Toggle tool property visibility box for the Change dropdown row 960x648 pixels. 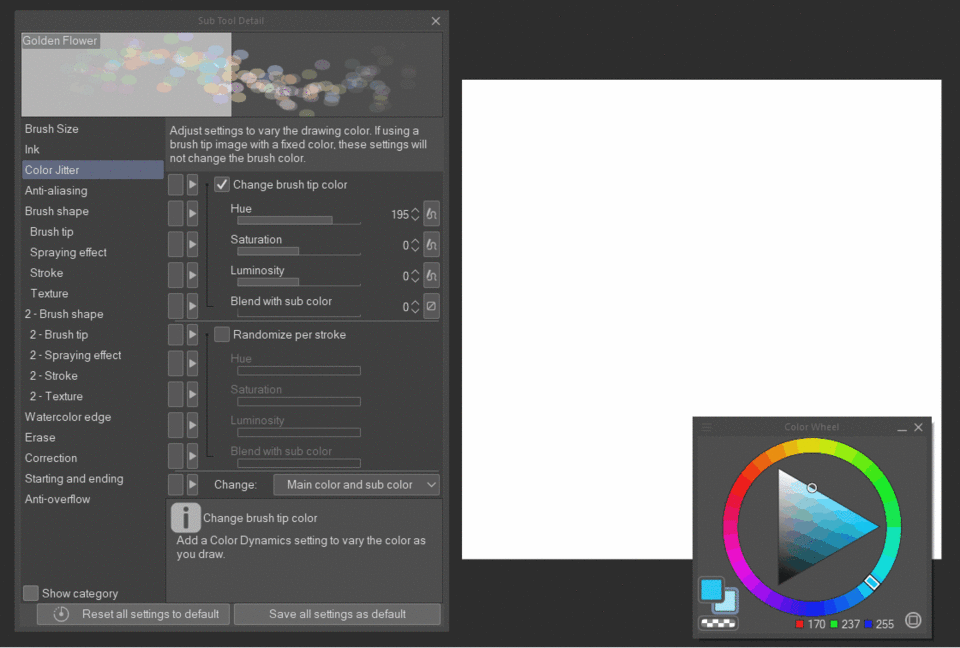(176, 484)
